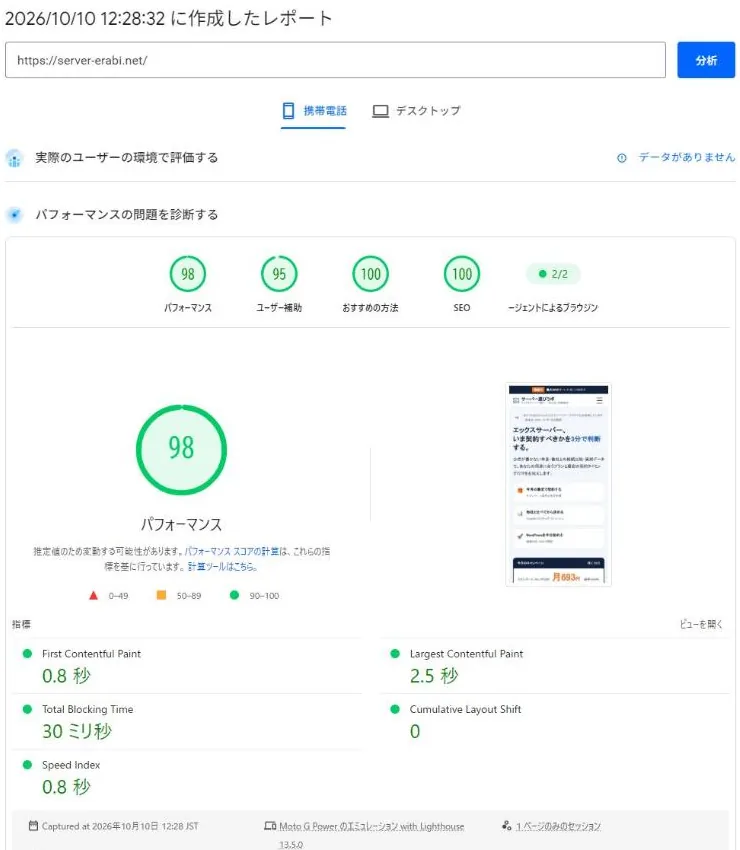Open the 計算ツールはこちら link
This screenshot has height=850, width=740.
222,566
